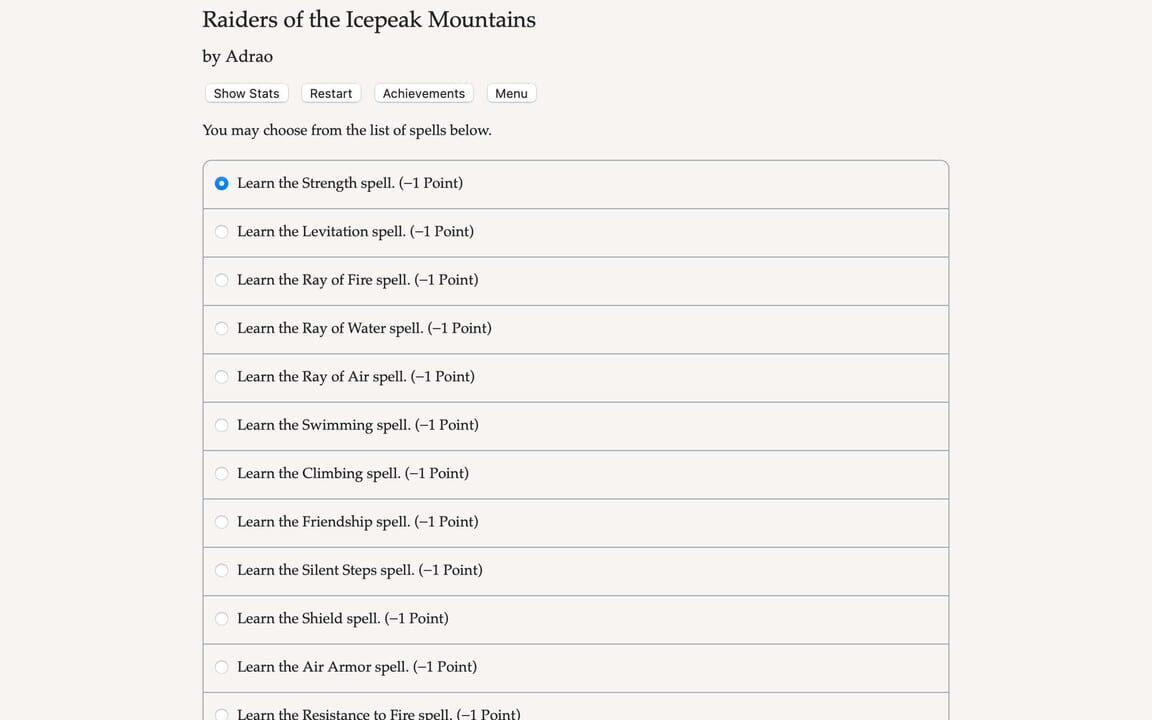Image resolution: width=1152 pixels, height=720 pixels.
Task: Select the Shield spell option
Action: [221, 618]
